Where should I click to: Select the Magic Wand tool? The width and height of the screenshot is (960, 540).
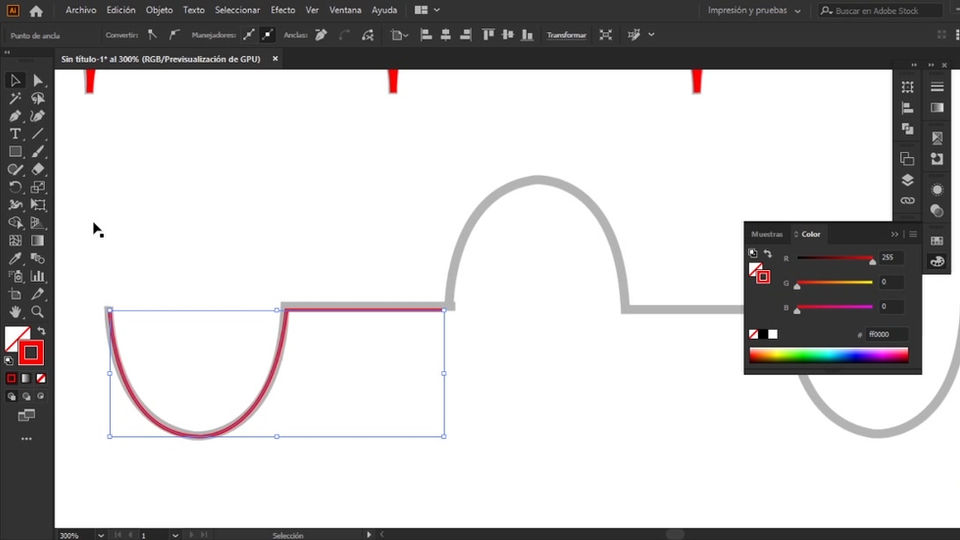point(15,98)
